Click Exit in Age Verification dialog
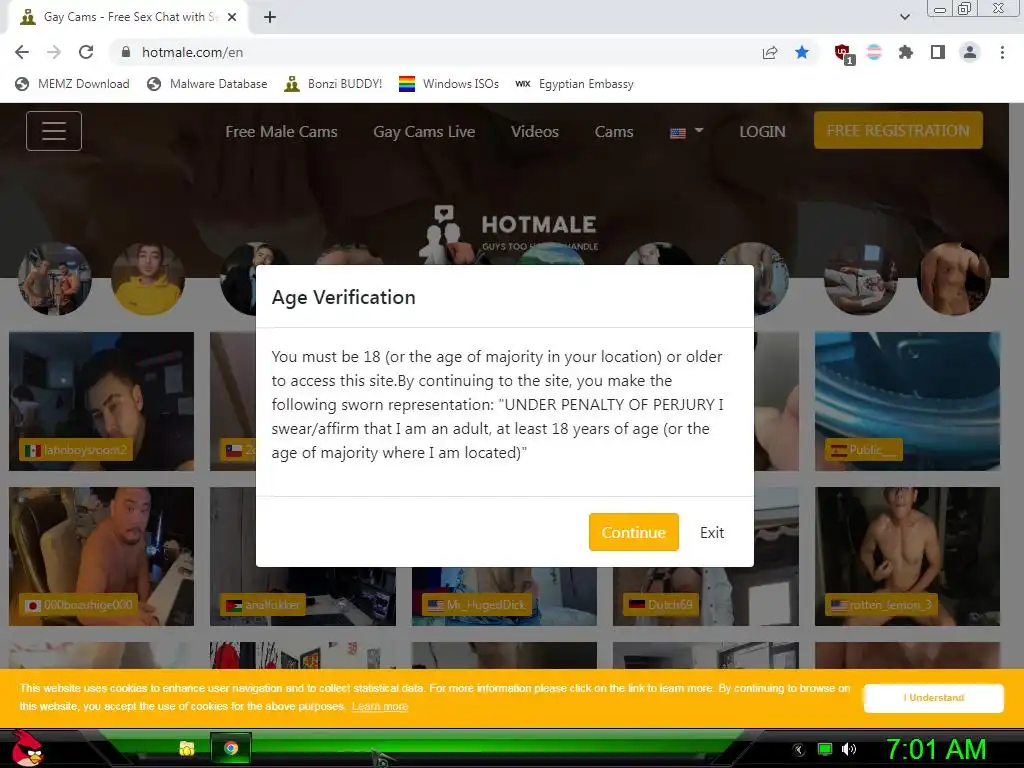Image resolution: width=1024 pixels, height=768 pixels. 712,532
